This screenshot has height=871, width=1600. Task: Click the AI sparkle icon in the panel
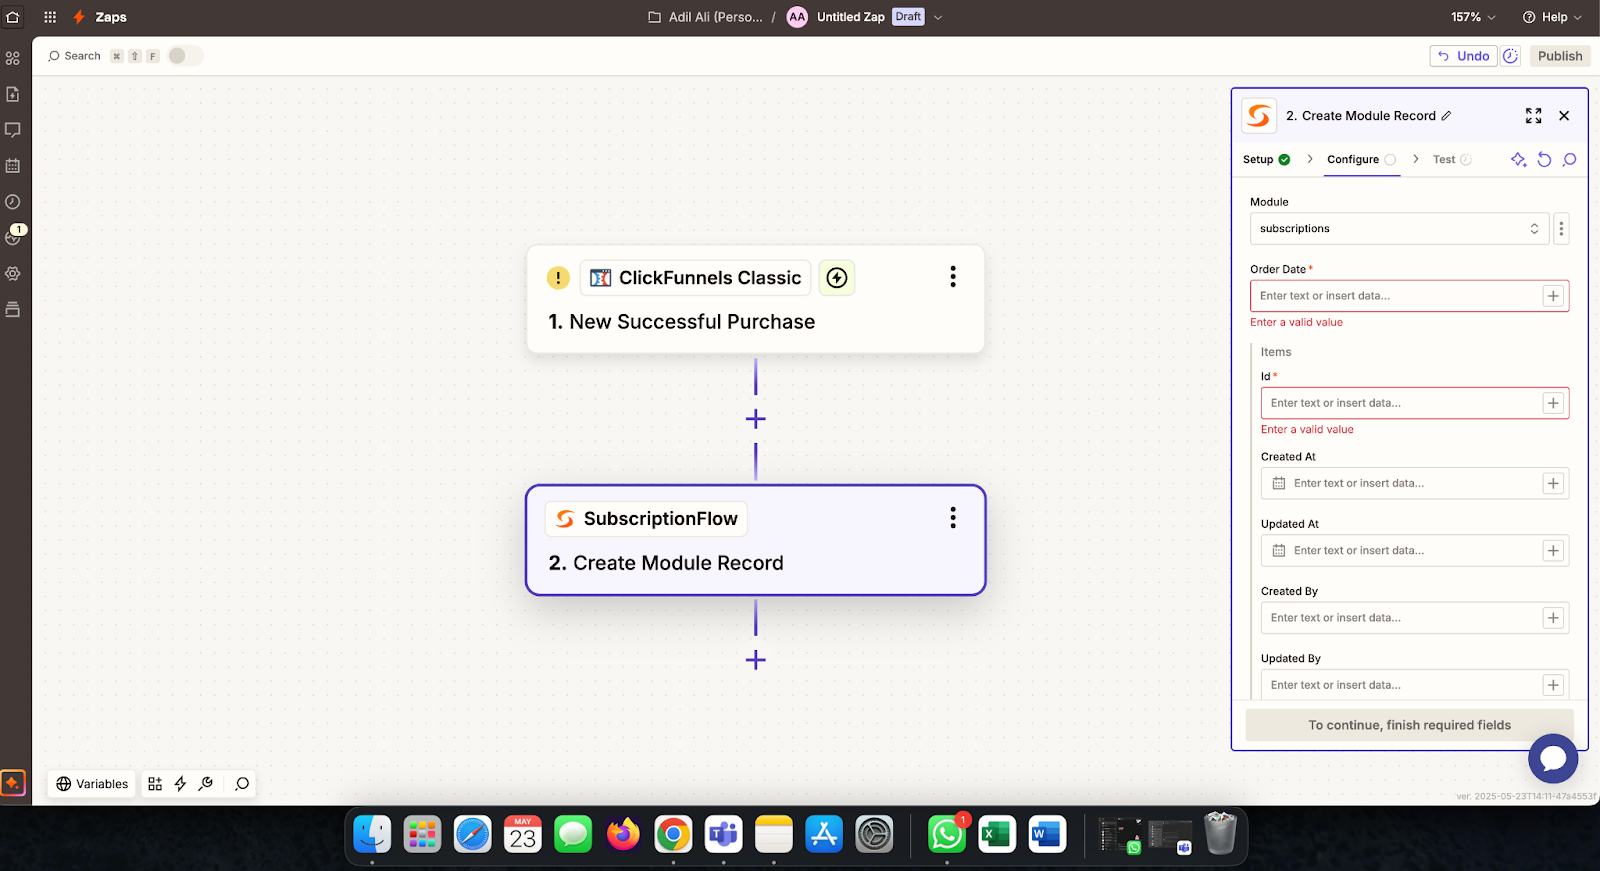click(x=1518, y=159)
